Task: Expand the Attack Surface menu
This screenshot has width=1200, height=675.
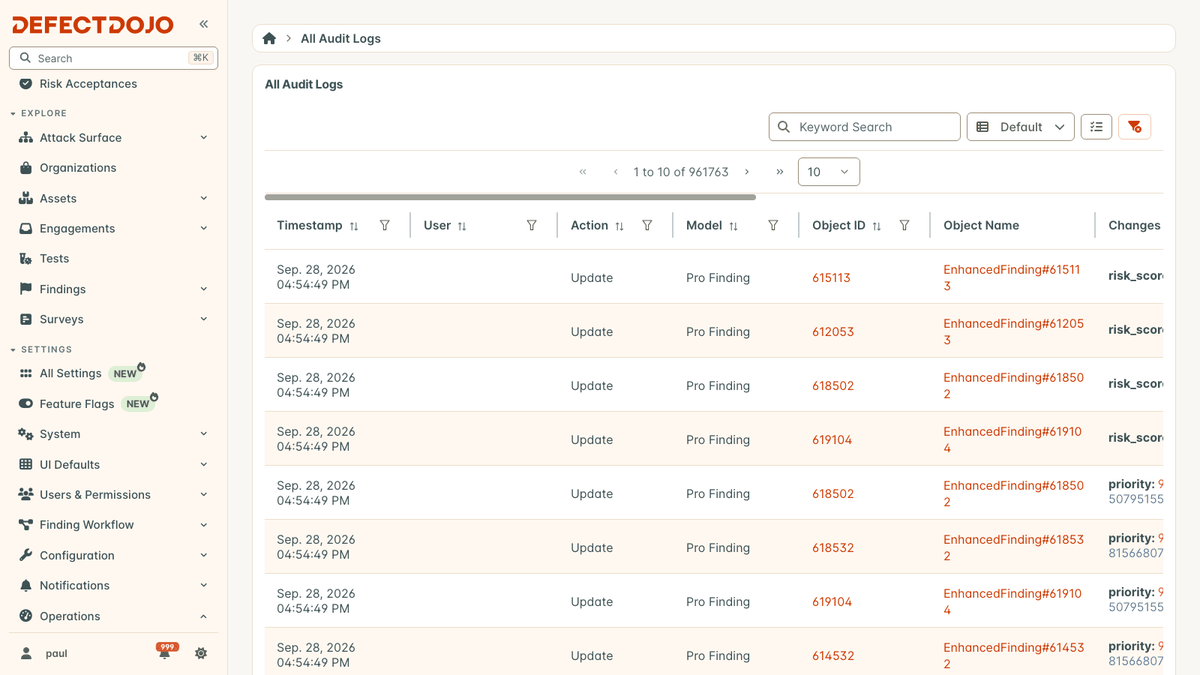Action: point(113,138)
